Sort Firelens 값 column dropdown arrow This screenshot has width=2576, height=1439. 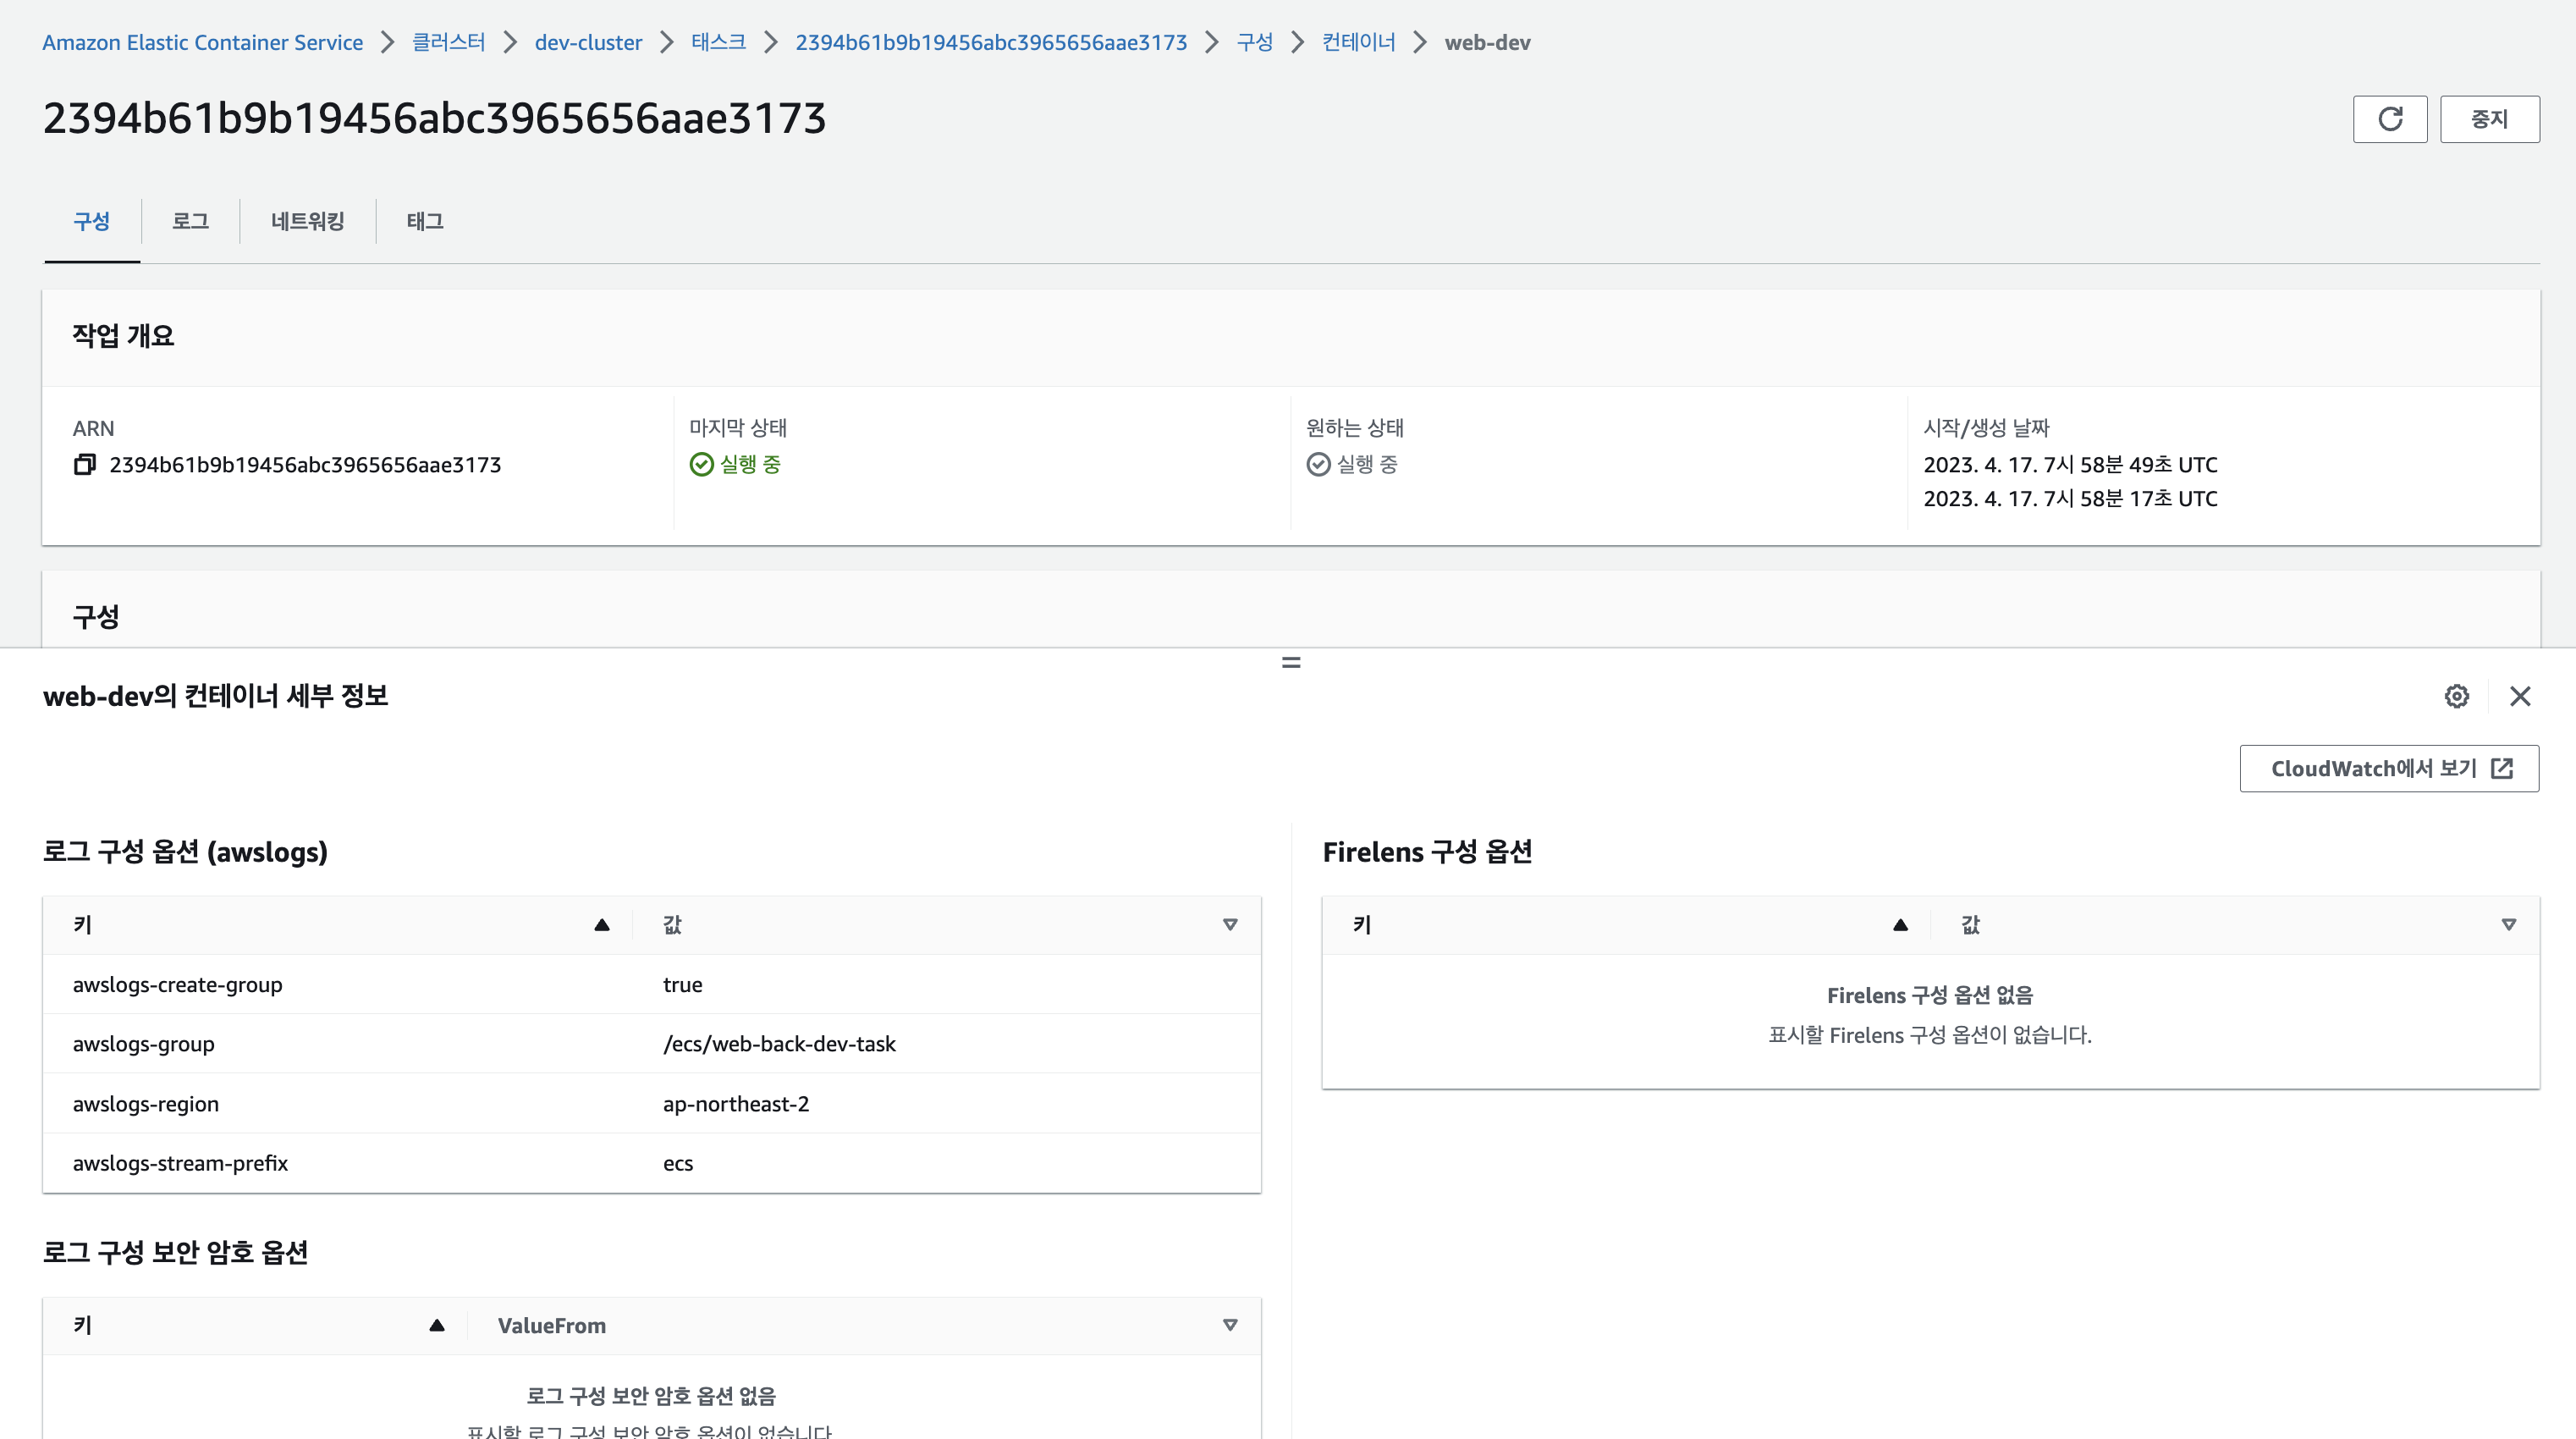click(x=2508, y=925)
